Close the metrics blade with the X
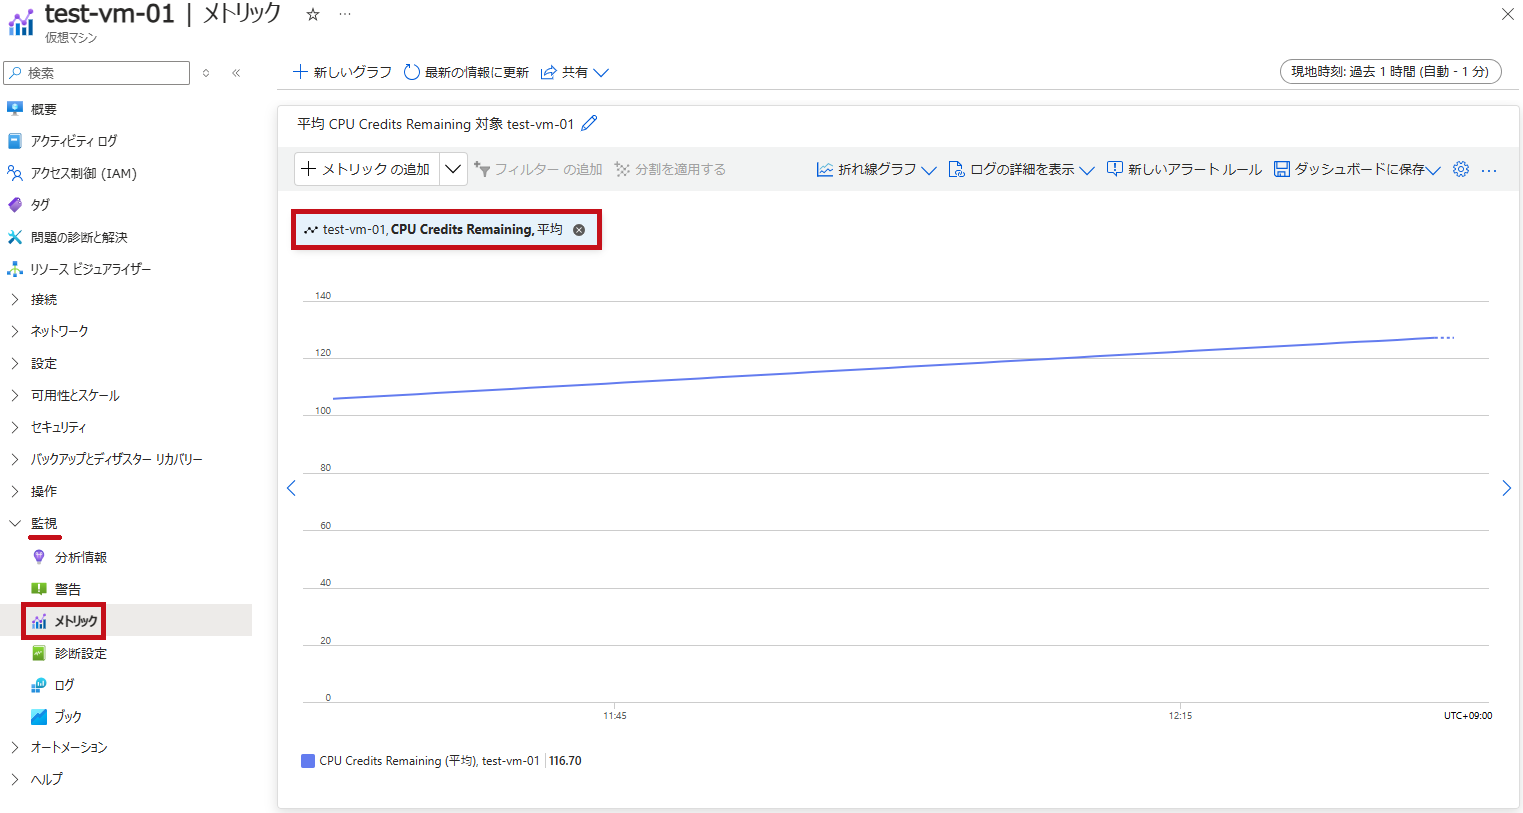1523x813 pixels. (x=1507, y=14)
